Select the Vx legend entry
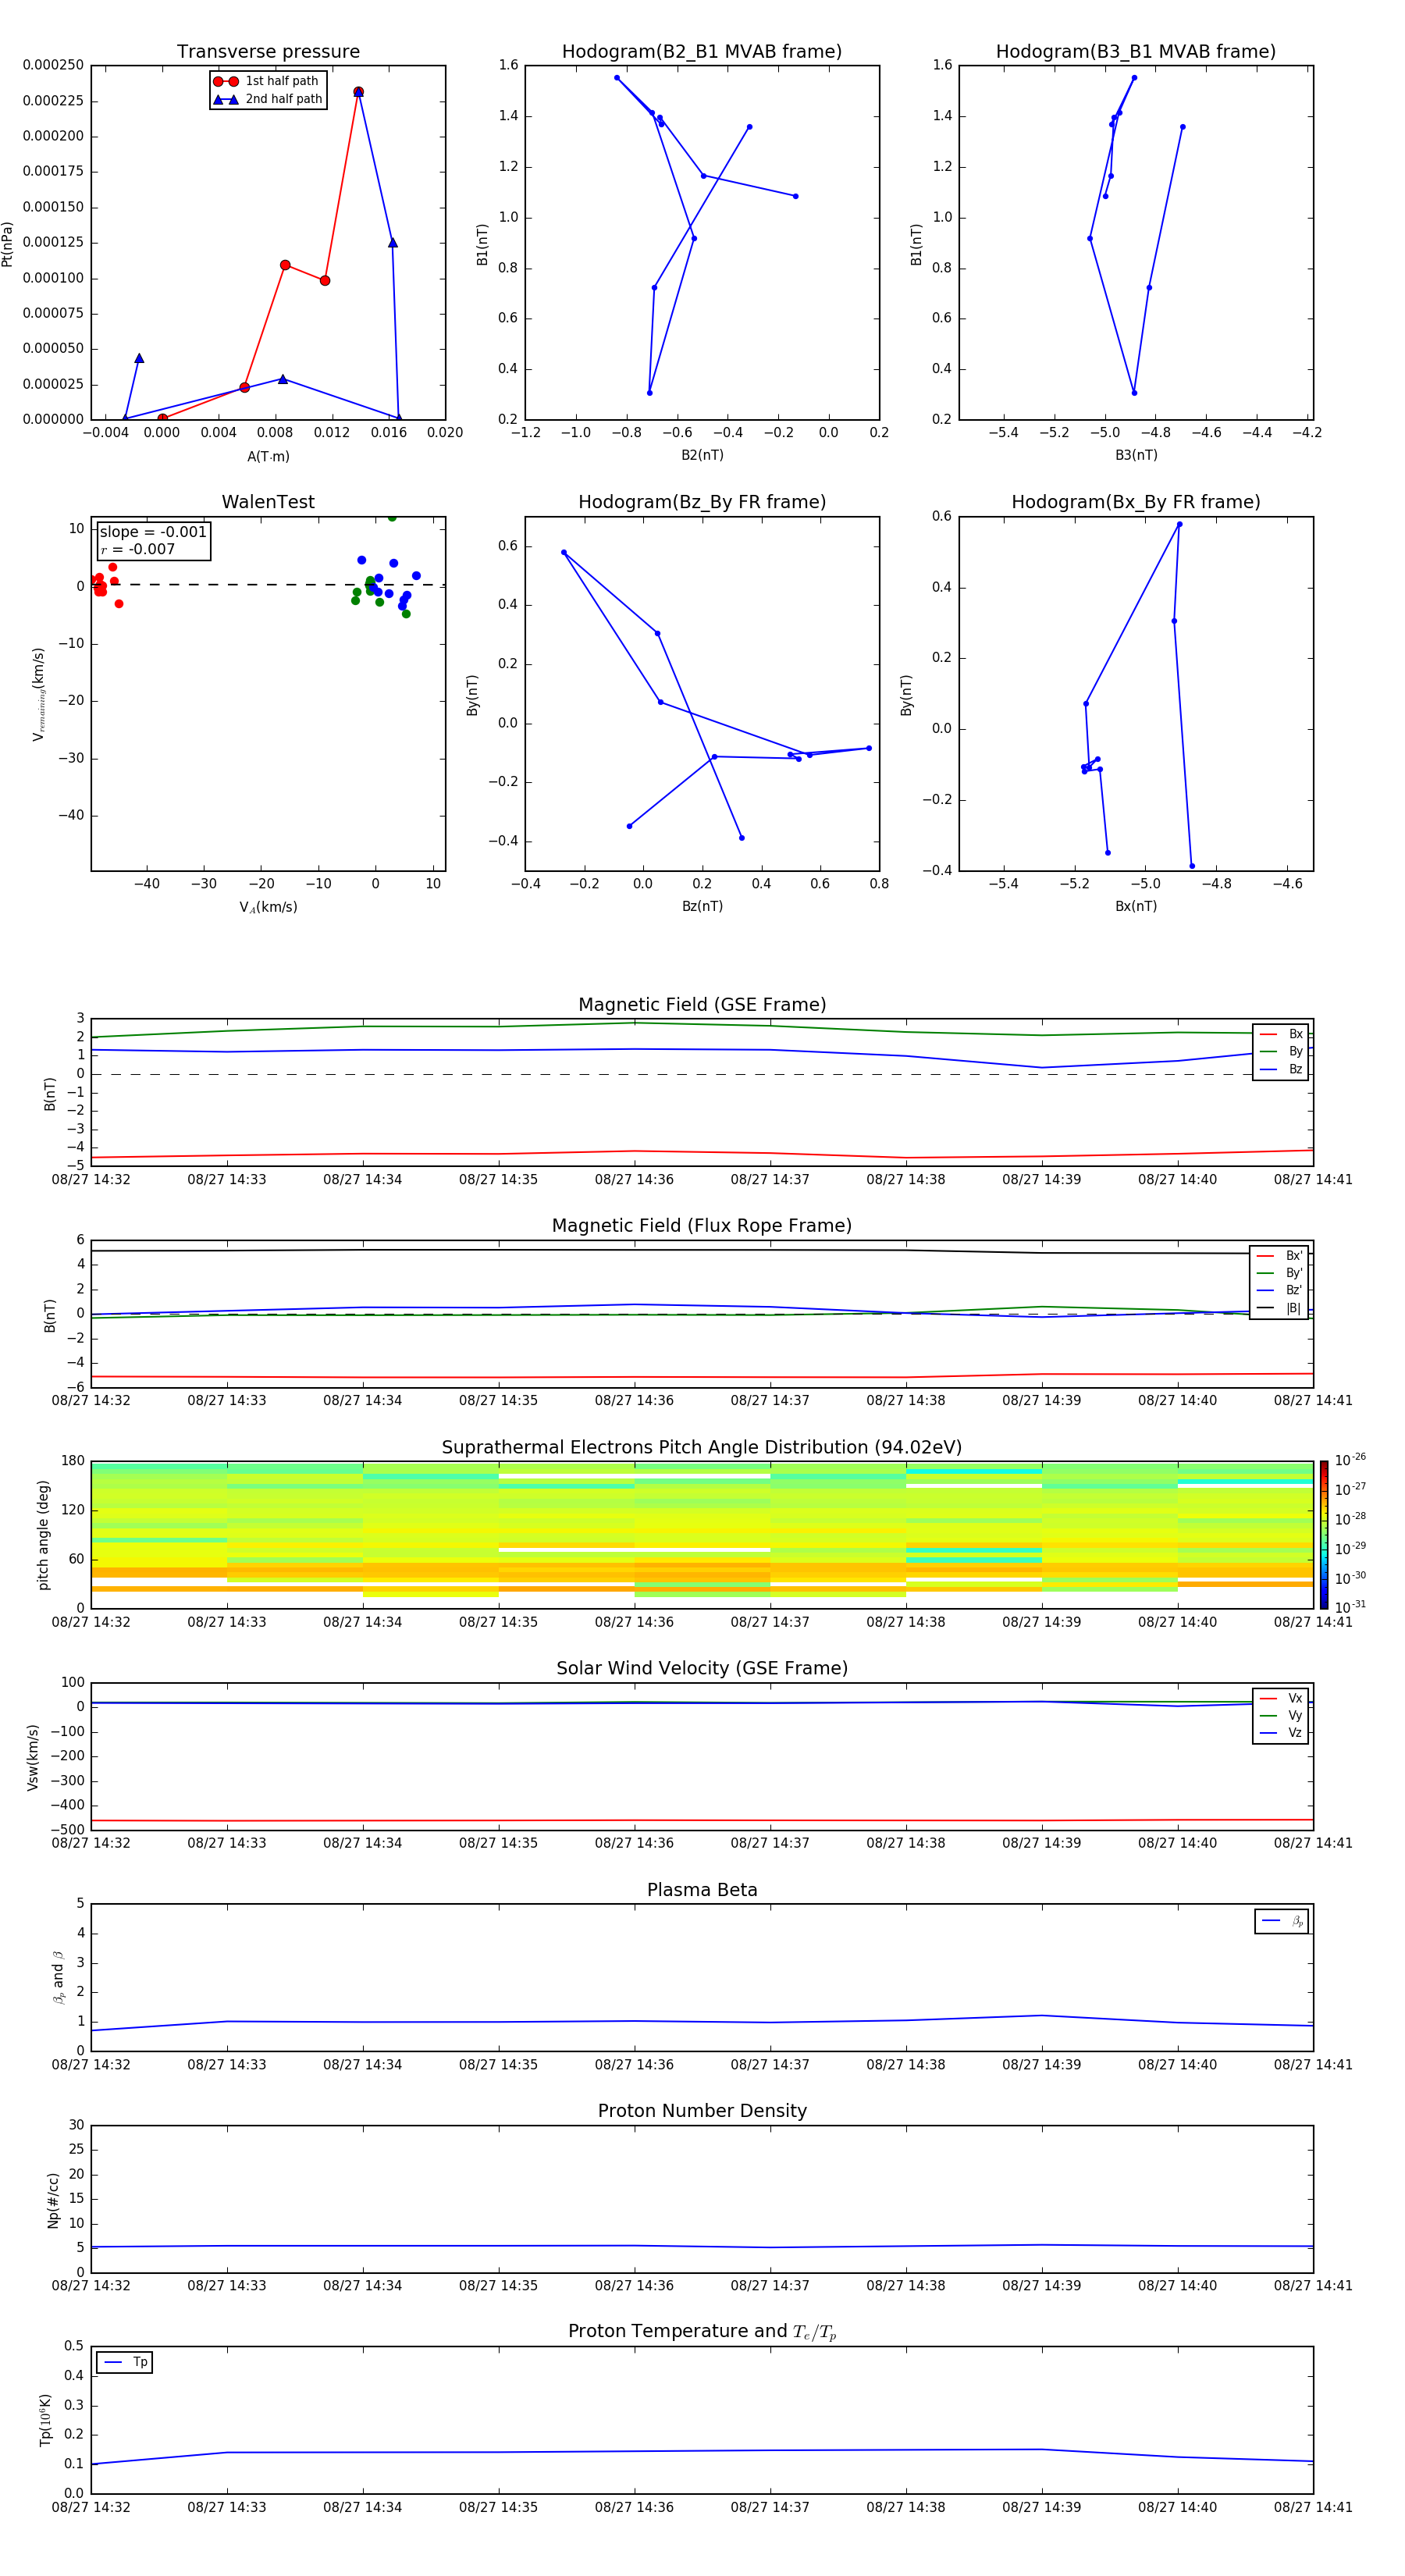Image resolution: width=1405 pixels, height=2576 pixels. point(1281,1698)
